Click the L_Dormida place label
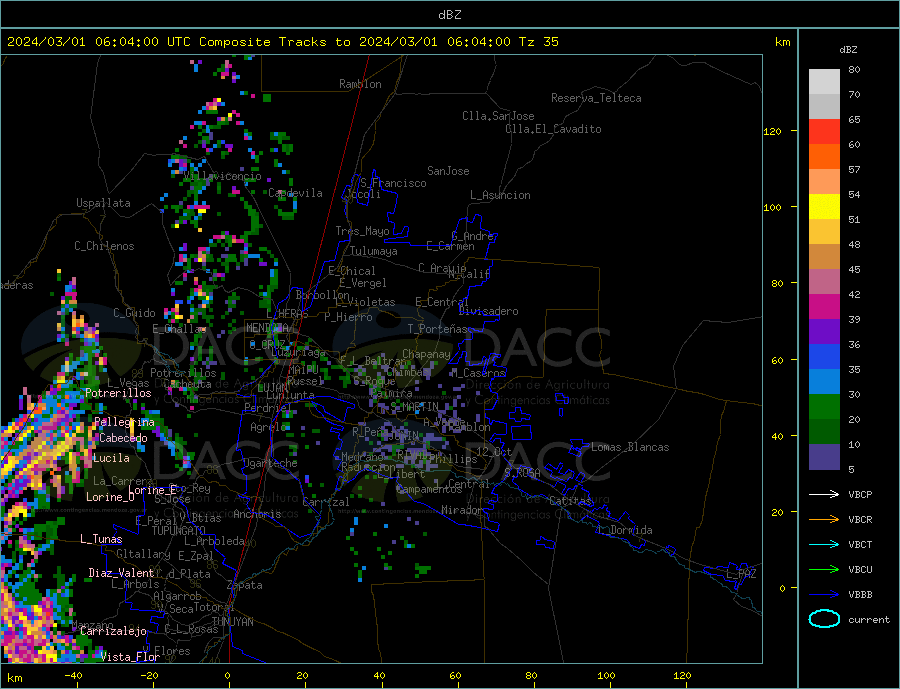Image resolution: width=900 pixels, height=689 pixels. tap(626, 530)
